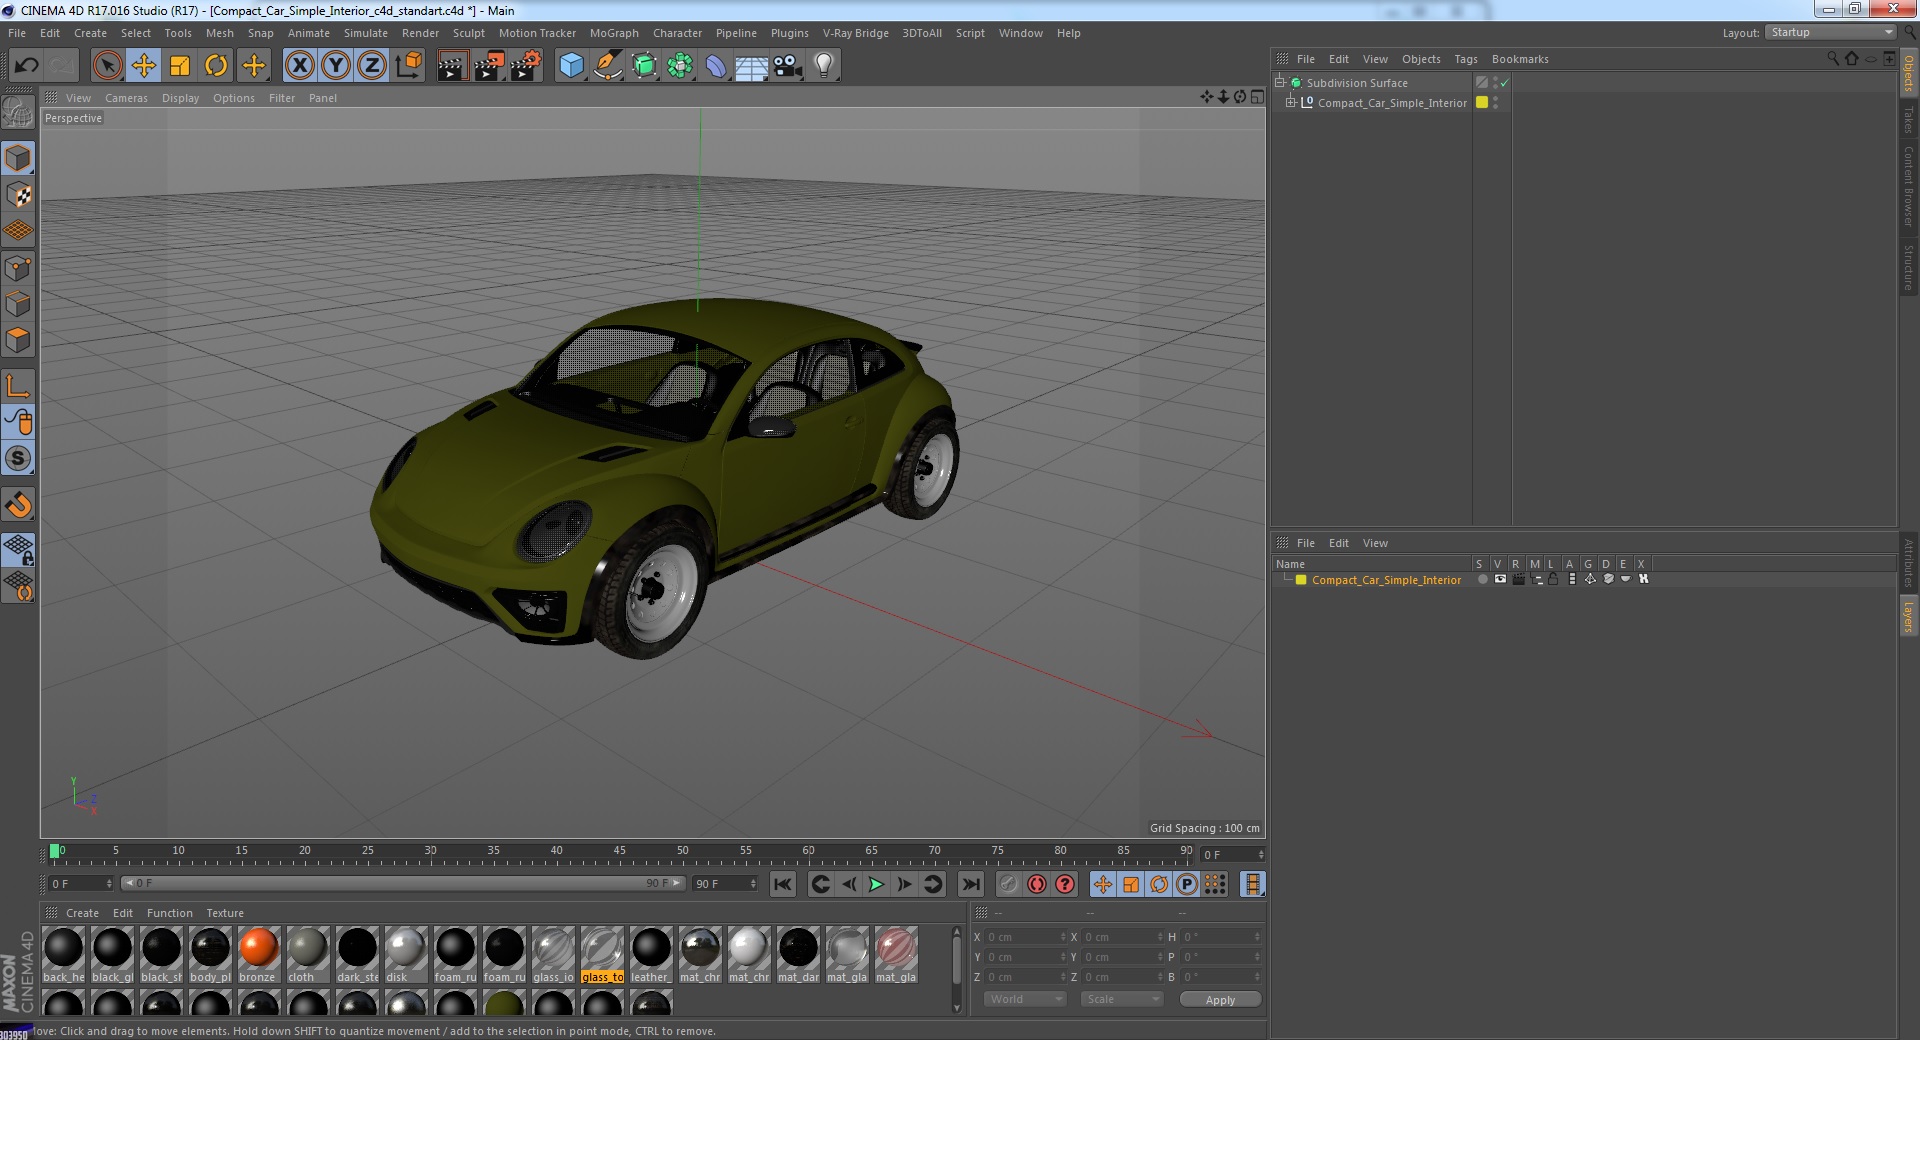This screenshot has width=1920, height=1158.
Task: Open the MoGraph menu
Action: [x=614, y=33]
